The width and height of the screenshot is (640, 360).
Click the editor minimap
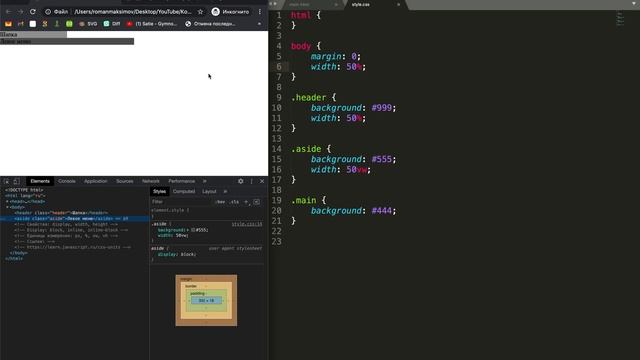coord(620,18)
